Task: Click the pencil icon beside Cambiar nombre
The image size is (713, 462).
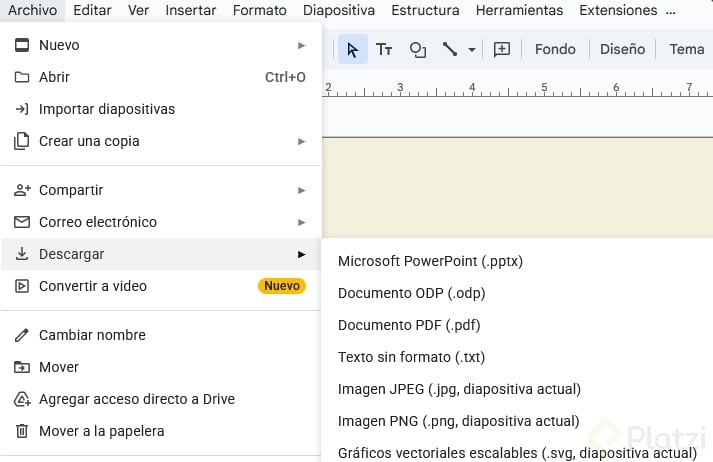Action: (21, 335)
